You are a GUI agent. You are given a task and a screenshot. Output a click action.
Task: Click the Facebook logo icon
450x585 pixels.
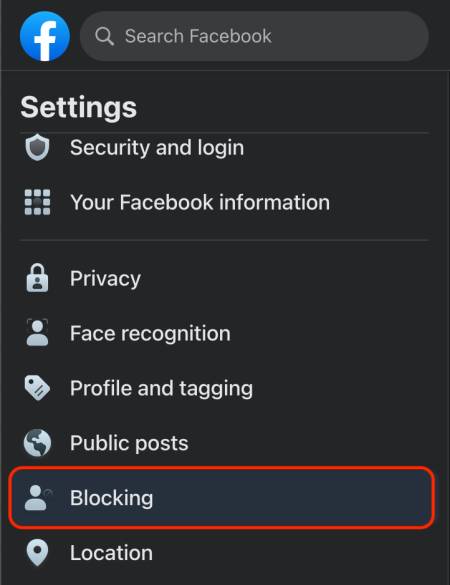(45, 36)
